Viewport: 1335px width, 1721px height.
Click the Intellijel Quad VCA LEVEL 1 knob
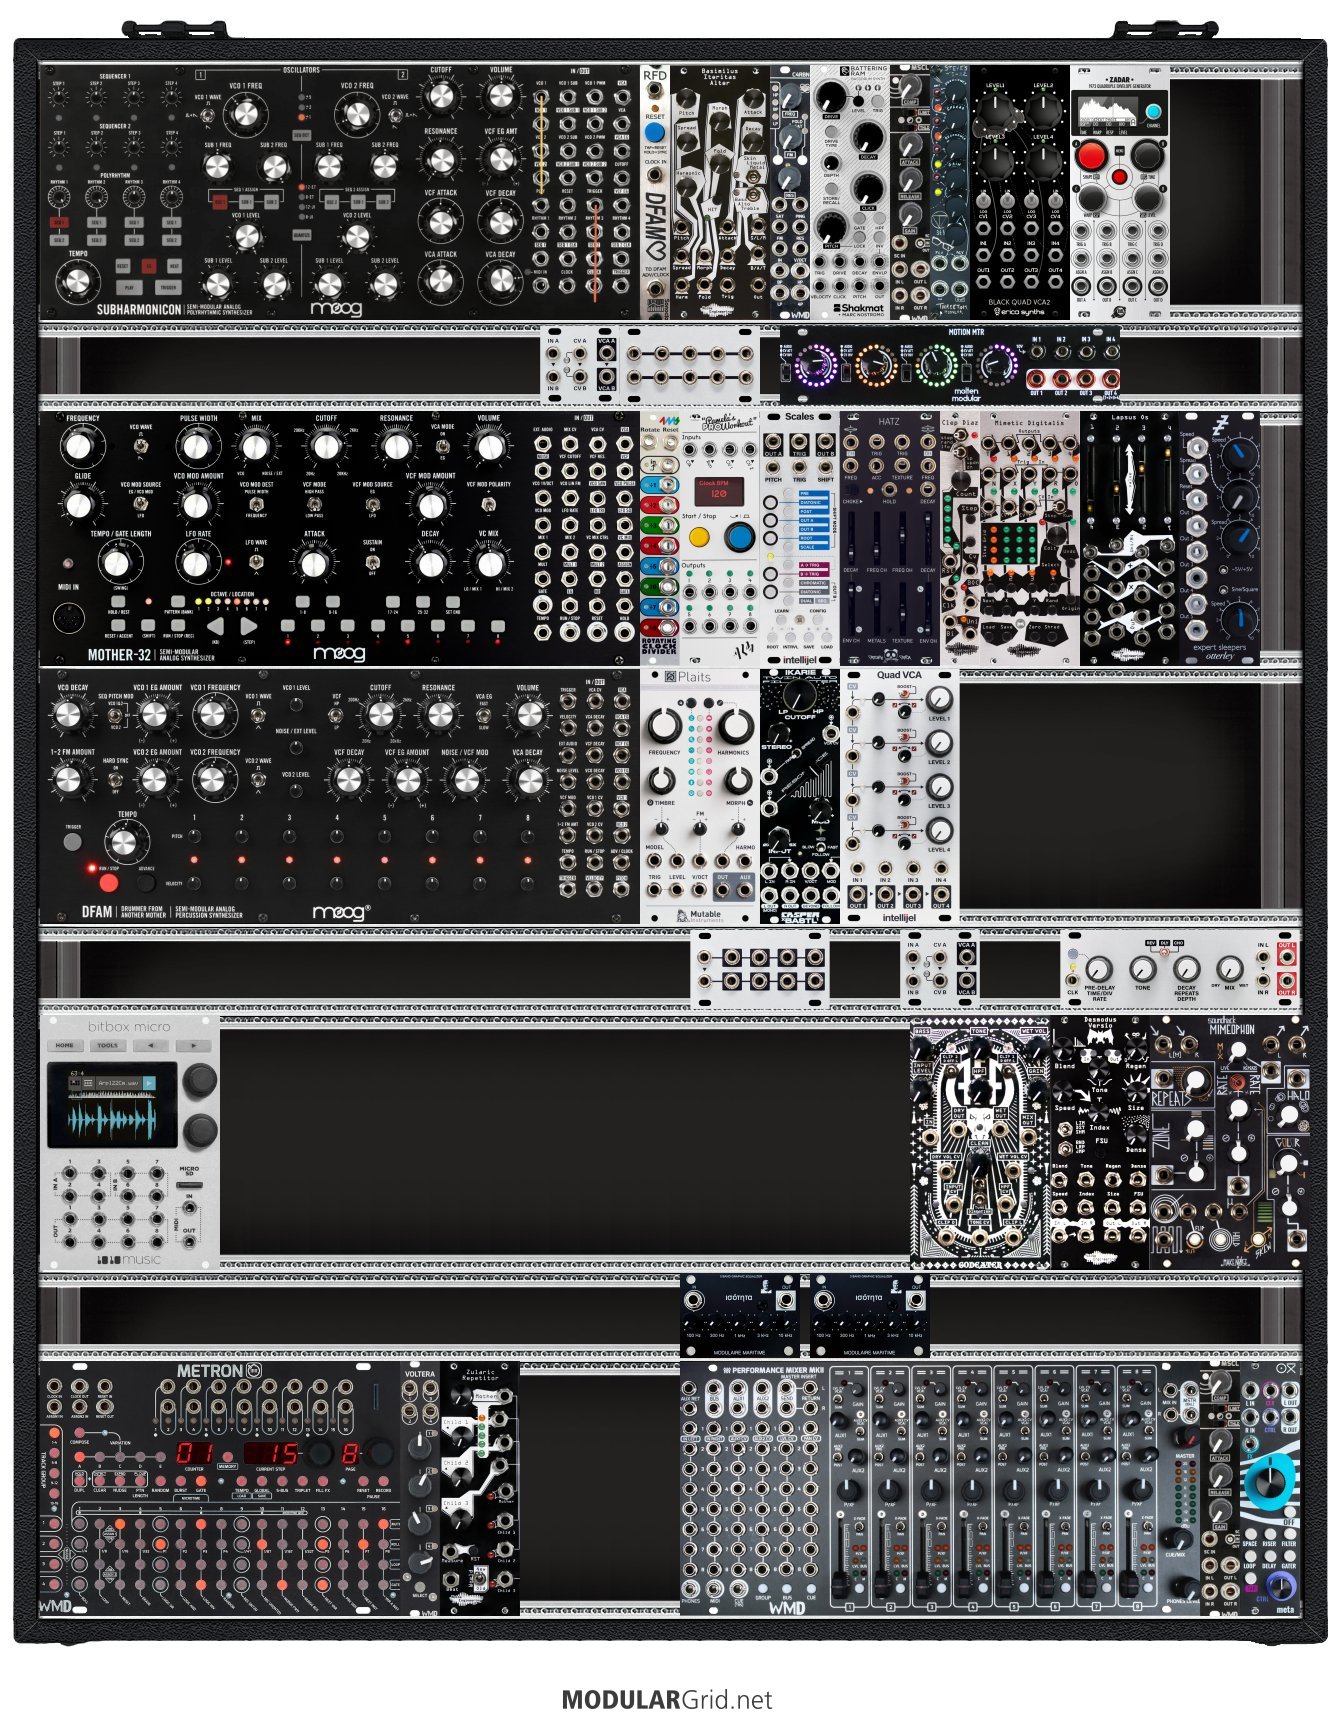point(938,699)
